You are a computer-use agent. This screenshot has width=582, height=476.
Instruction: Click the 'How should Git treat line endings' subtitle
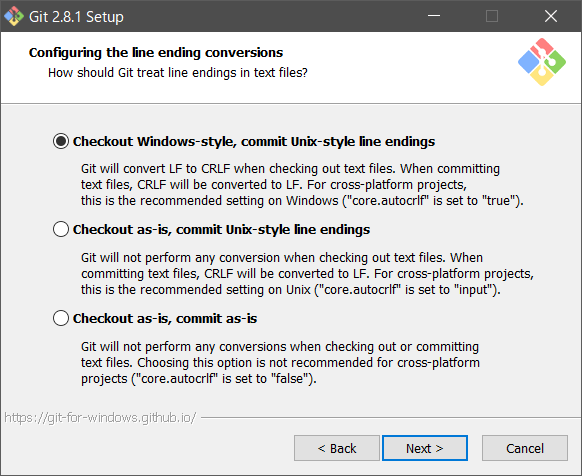coord(178,73)
